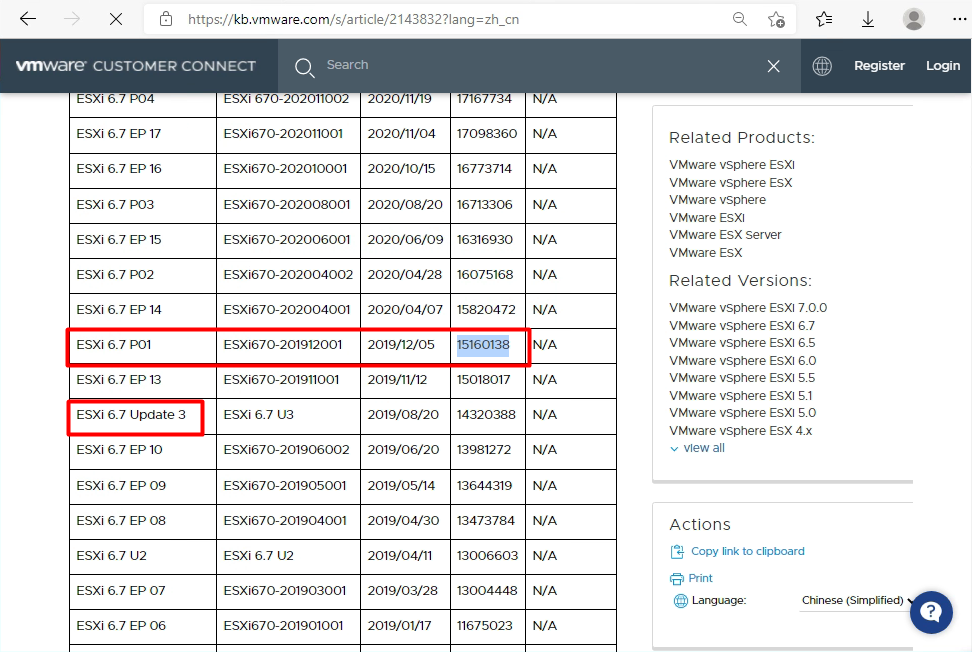Viewport: 972px width, 652px height.
Task: Open the globe language selector
Action: pyautogui.click(x=822, y=66)
